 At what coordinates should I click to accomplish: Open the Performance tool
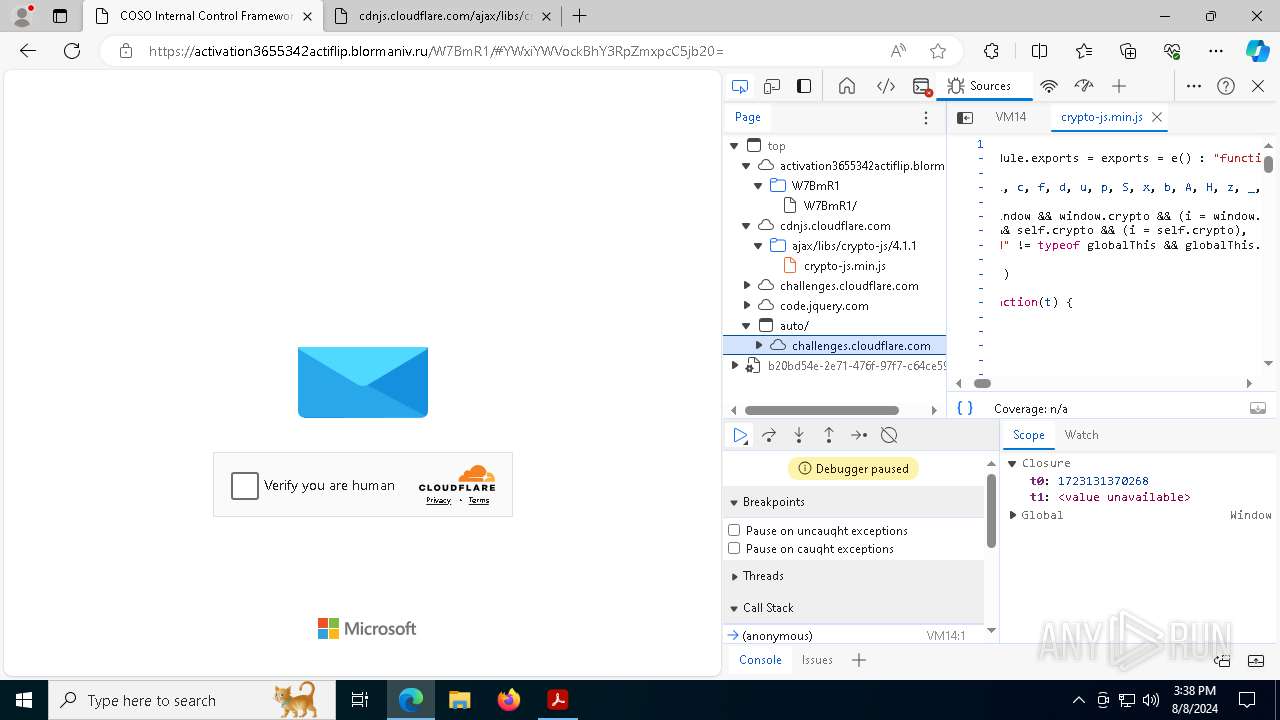[x=1084, y=86]
